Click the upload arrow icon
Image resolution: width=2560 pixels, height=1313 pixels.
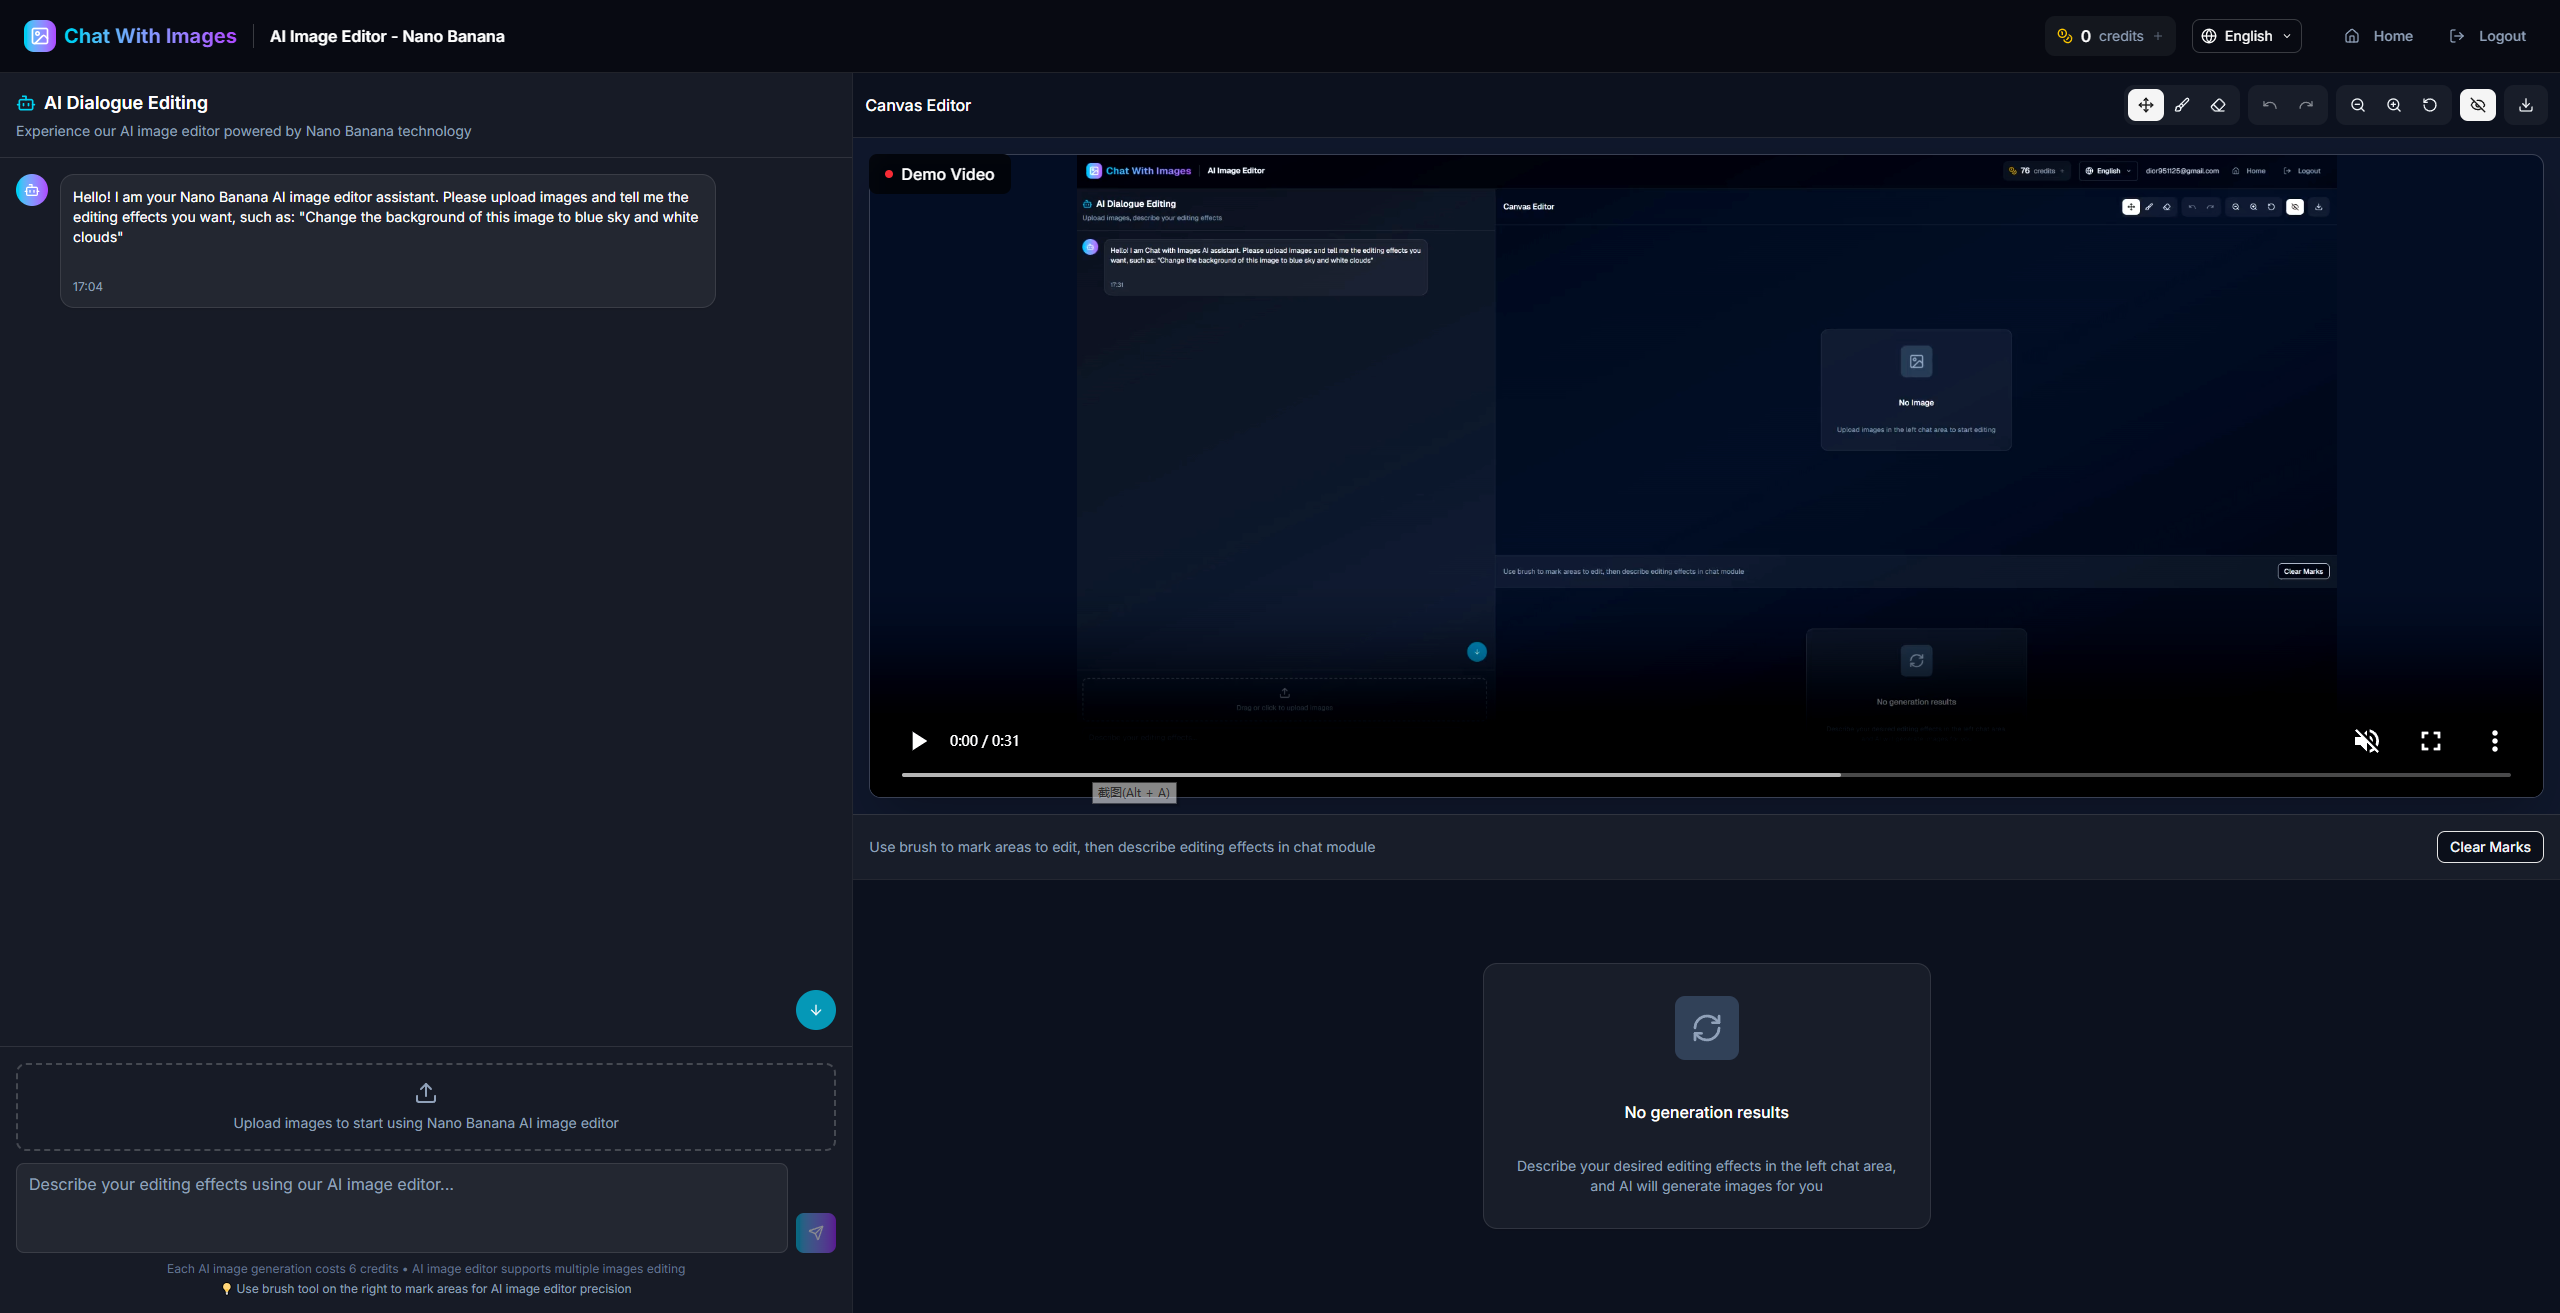(x=426, y=1093)
